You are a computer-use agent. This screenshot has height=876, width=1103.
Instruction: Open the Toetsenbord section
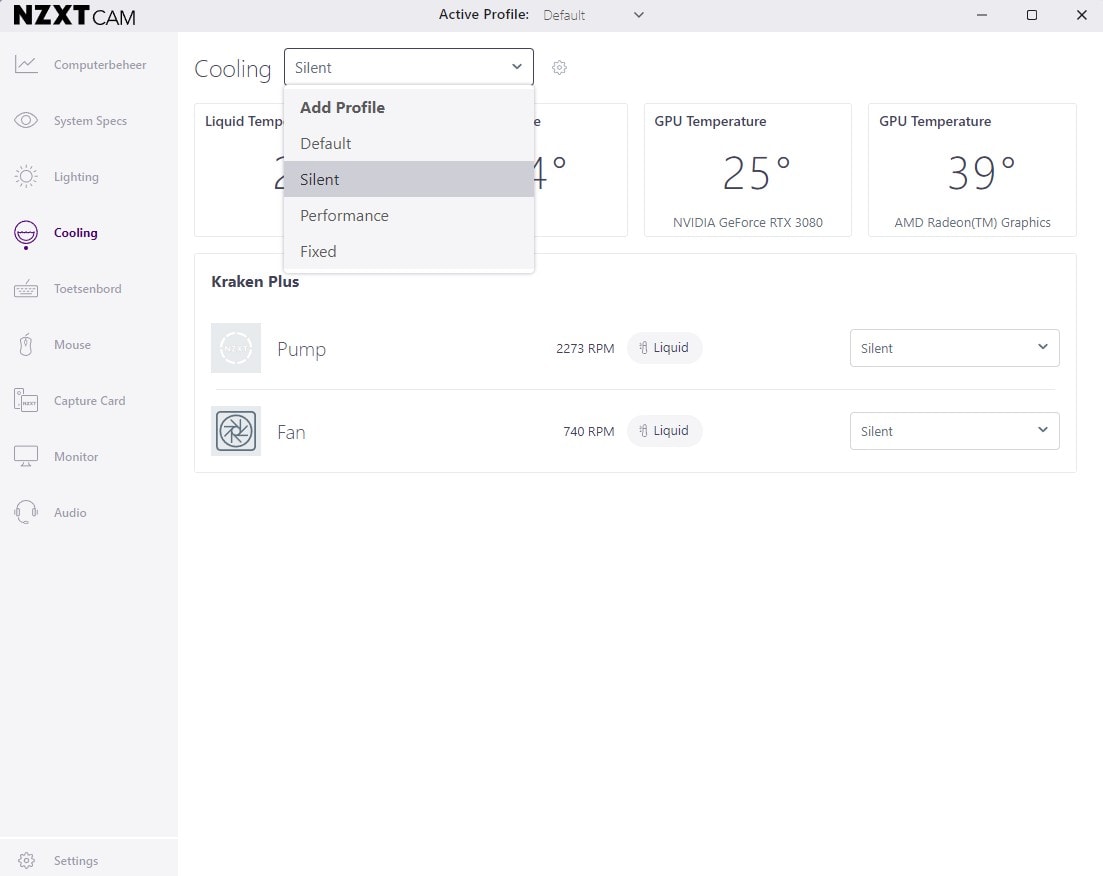point(87,288)
